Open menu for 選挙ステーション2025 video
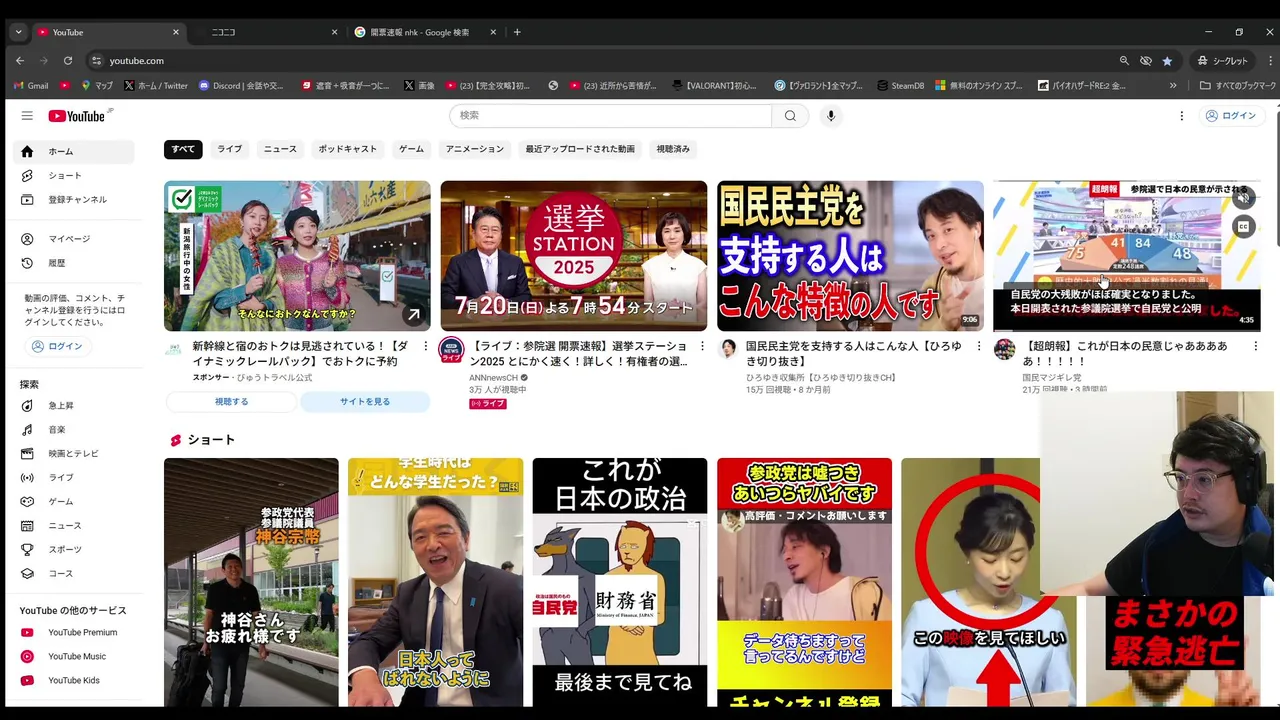1280x720 pixels. click(x=702, y=347)
